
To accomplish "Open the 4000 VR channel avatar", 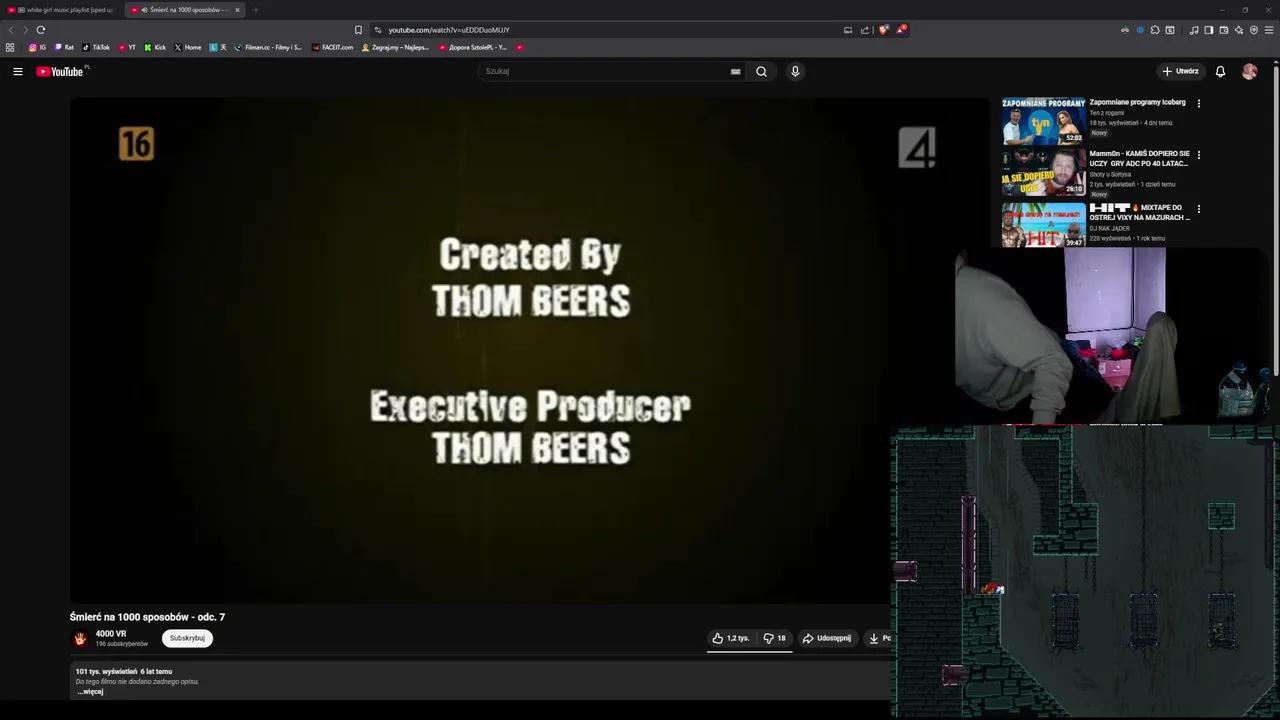I will pyautogui.click(x=80, y=638).
